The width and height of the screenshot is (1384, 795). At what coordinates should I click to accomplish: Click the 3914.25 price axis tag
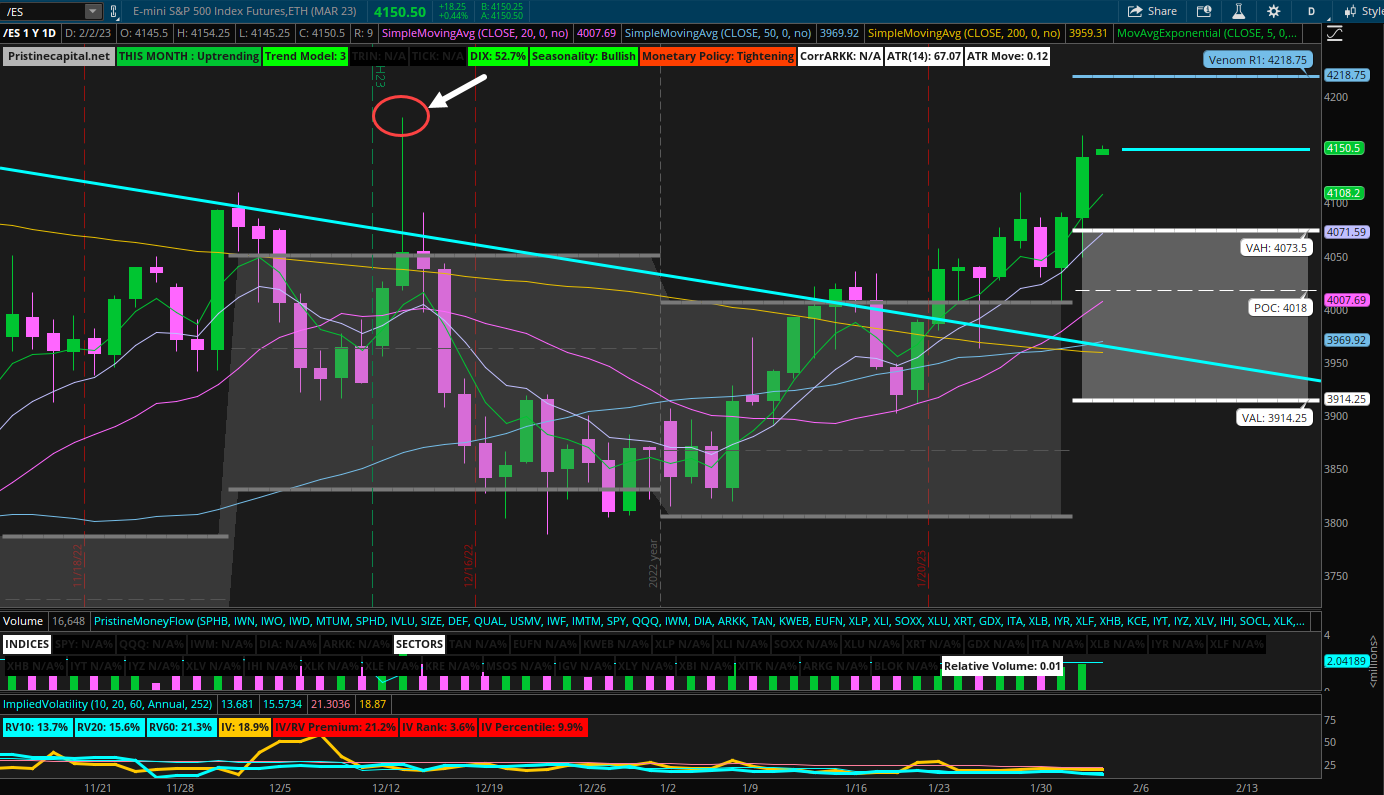(x=1345, y=399)
